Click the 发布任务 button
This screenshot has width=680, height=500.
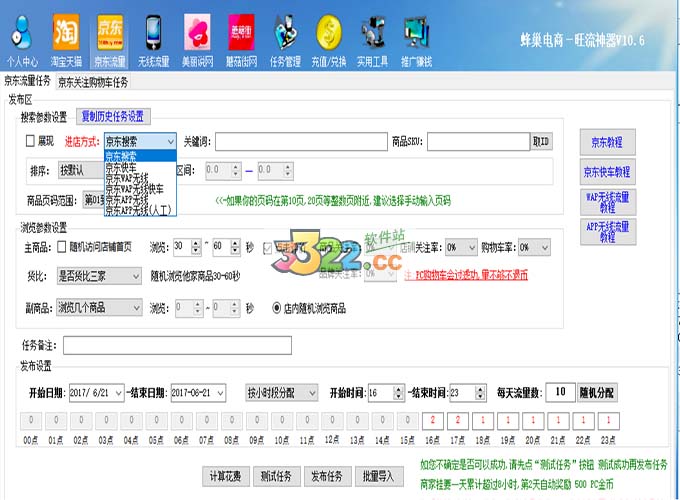click(327, 477)
